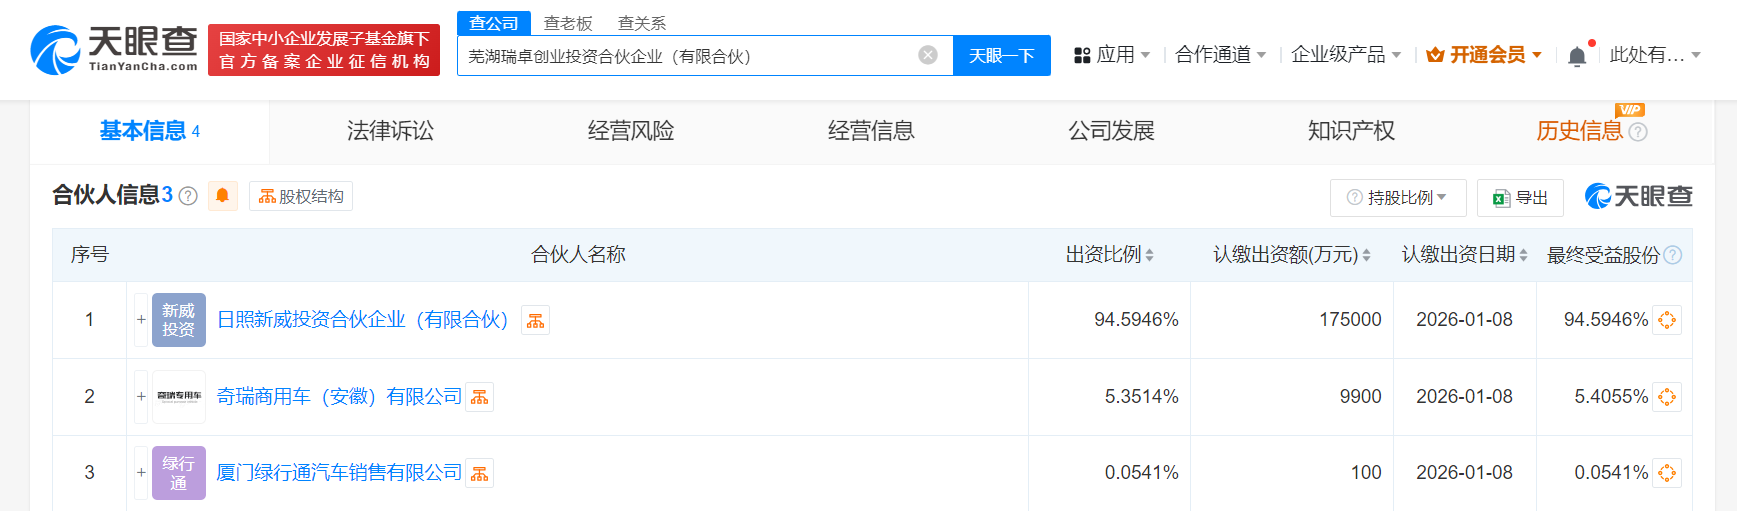Show help icon beside 最终受益股份 column
The image size is (1737, 511).
pyautogui.click(x=1673, y=255)
